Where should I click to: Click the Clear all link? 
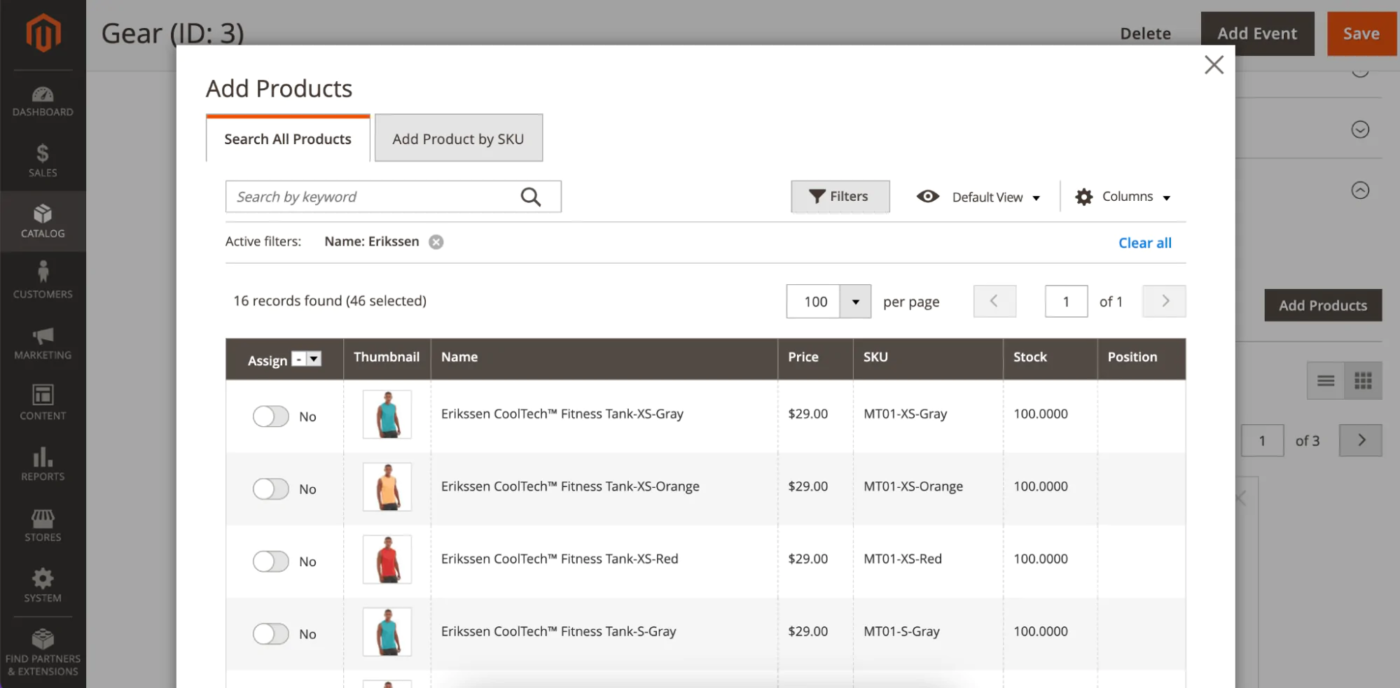point(1144,243)
